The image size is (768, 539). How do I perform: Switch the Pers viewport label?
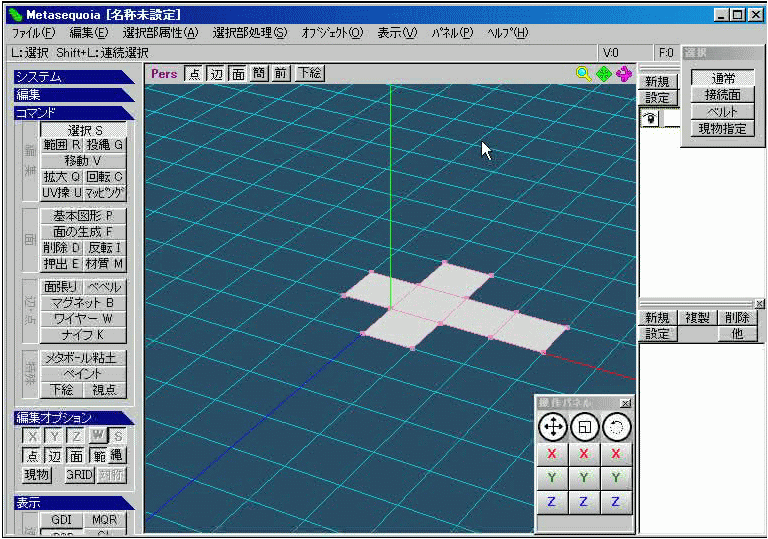coord(164,74)
